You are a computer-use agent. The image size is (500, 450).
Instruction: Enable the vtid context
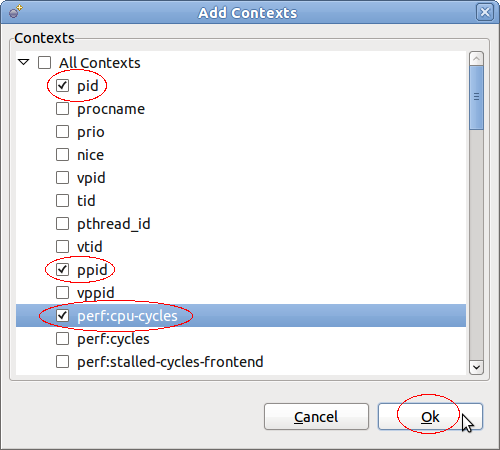click(x=62, y=247)
